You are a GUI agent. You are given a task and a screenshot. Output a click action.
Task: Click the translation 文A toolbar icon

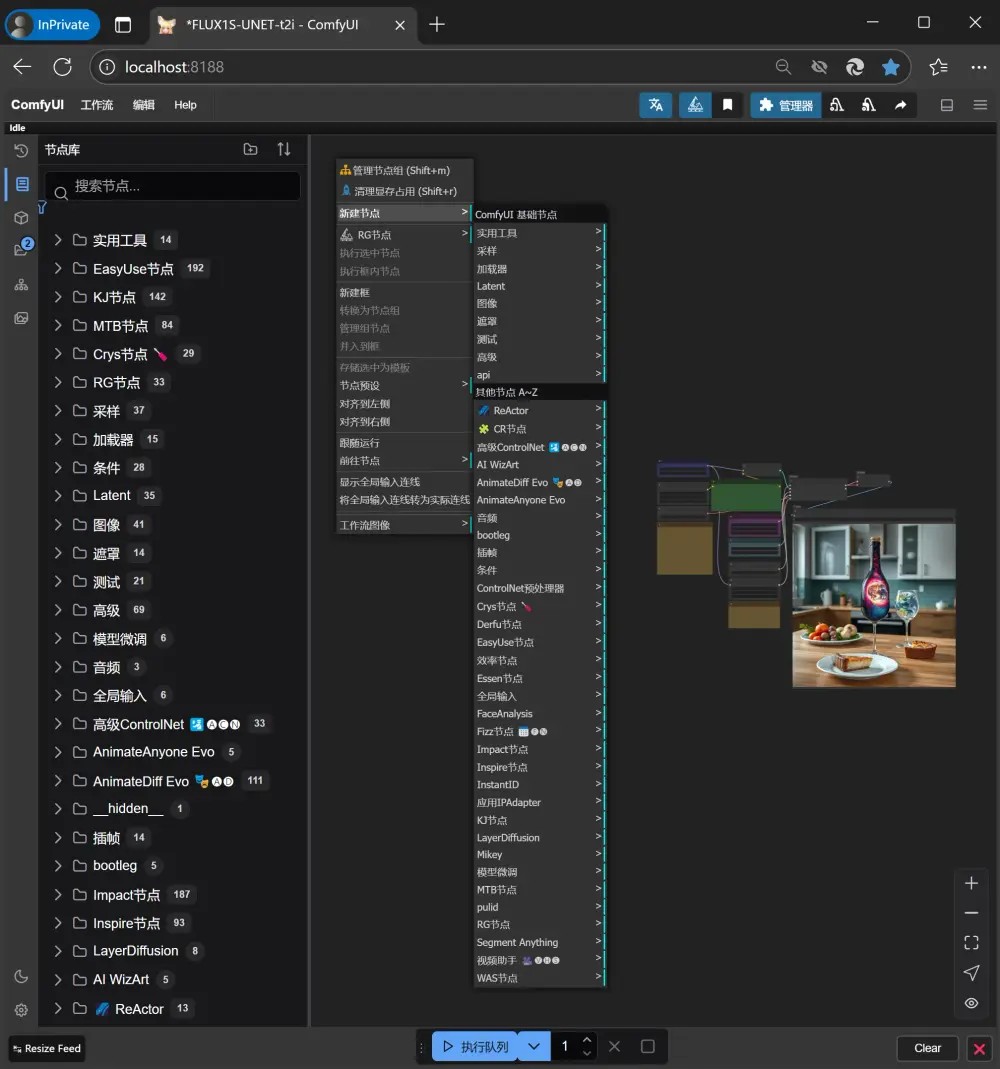tap(655, 104)
